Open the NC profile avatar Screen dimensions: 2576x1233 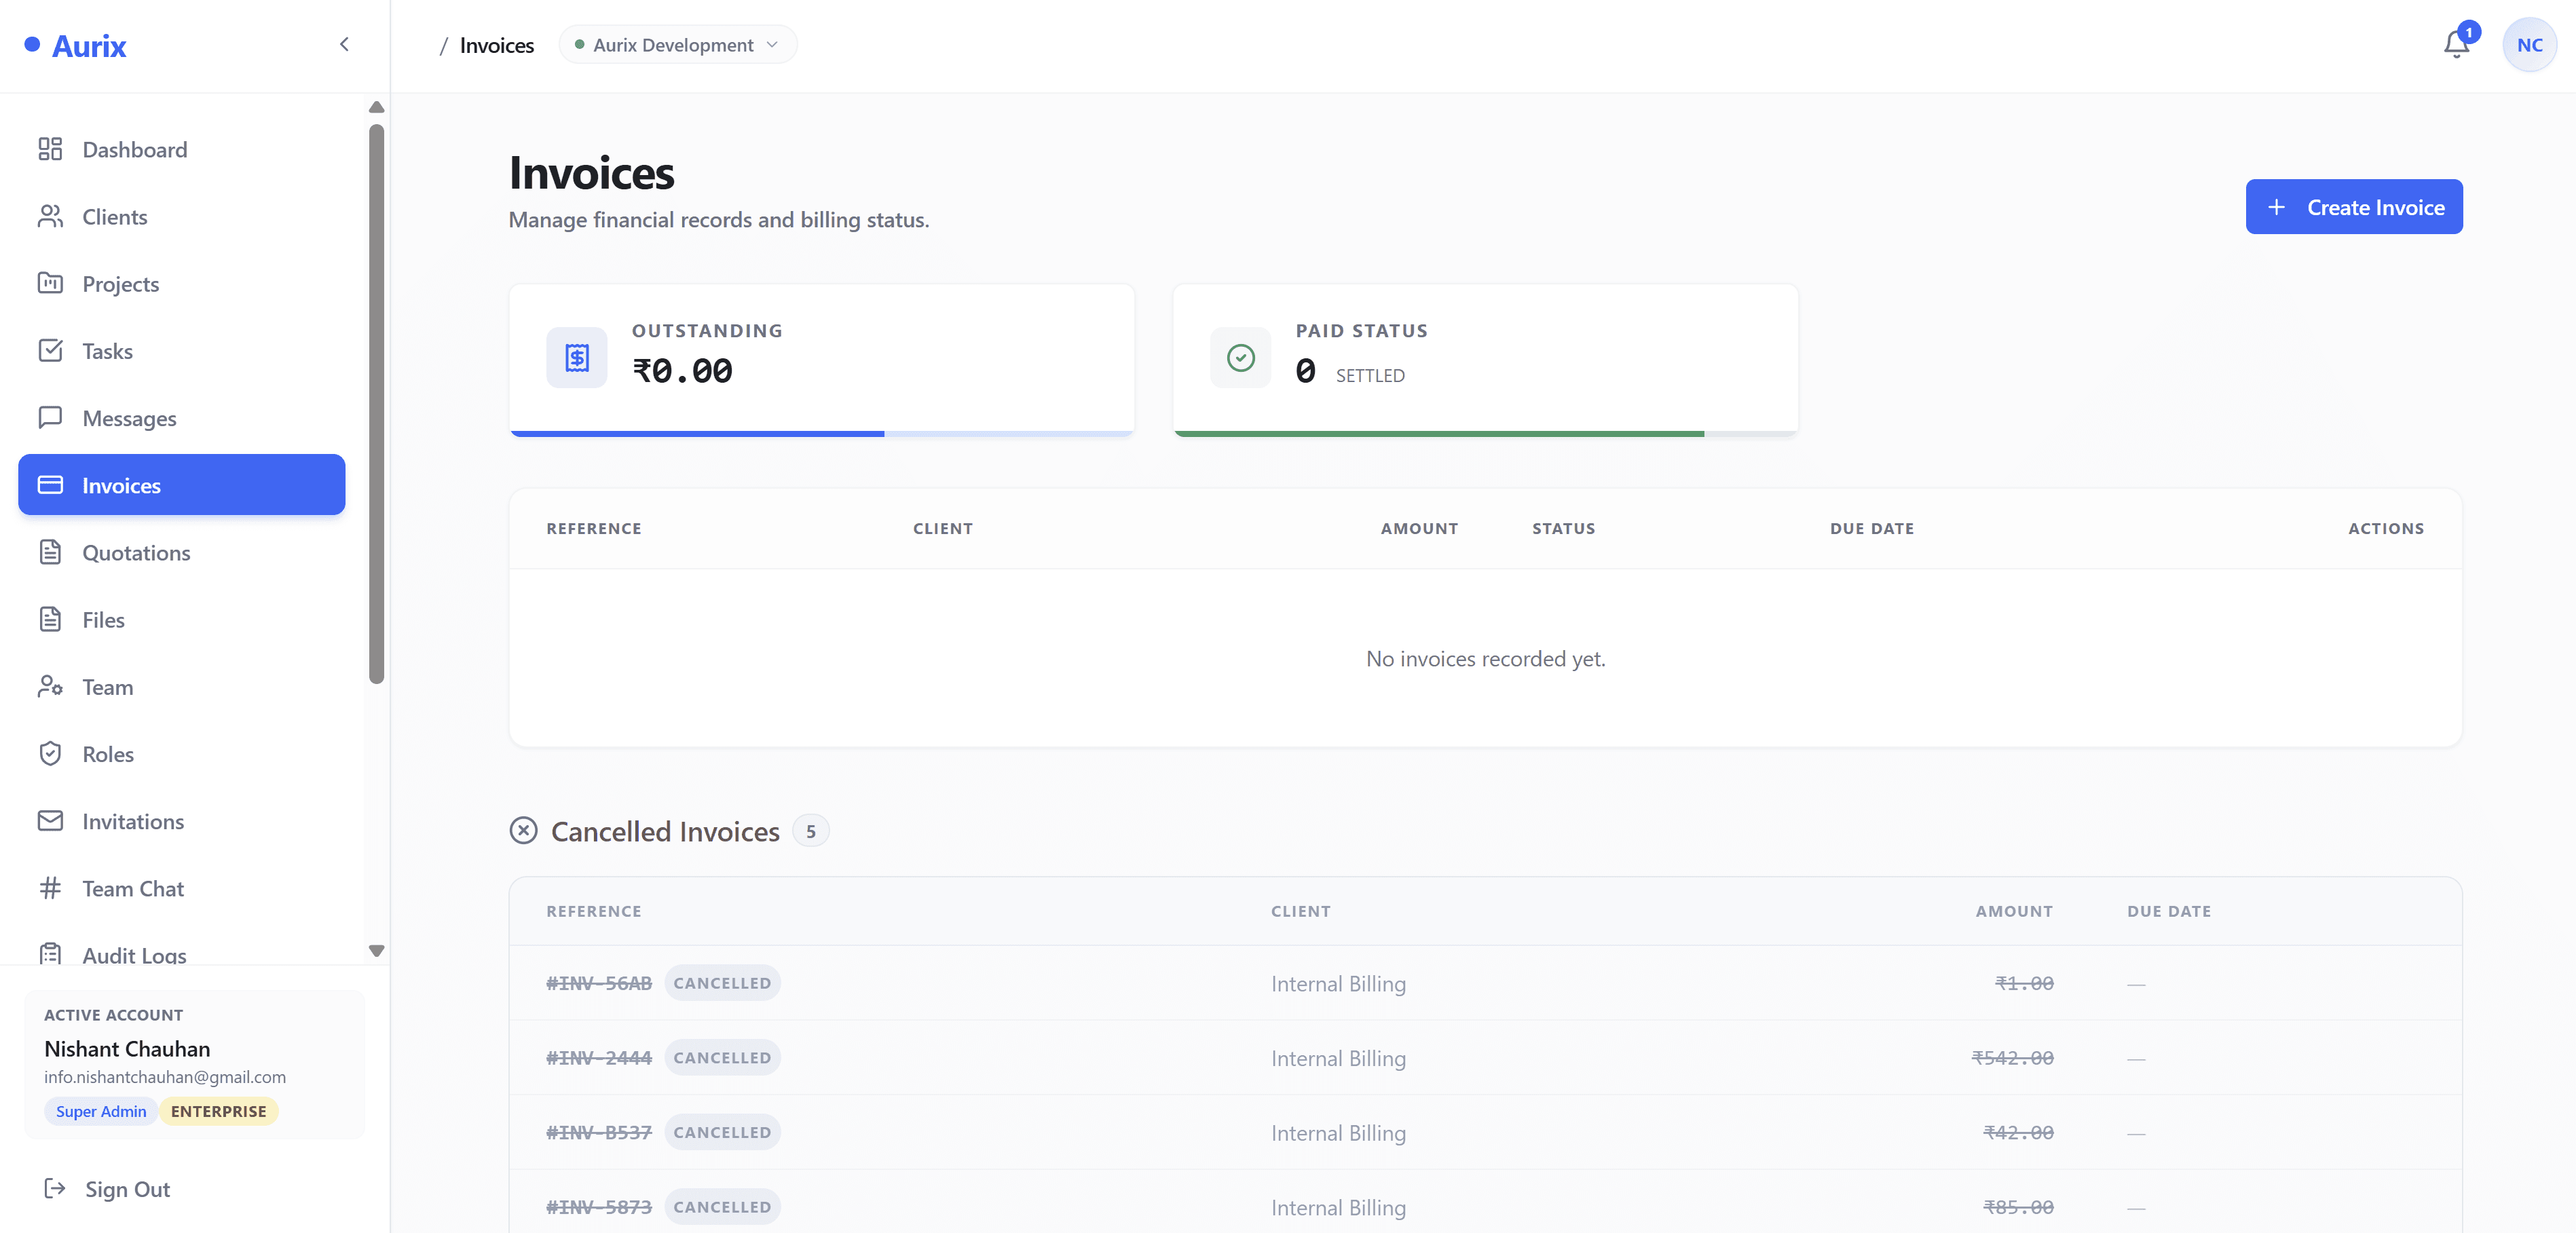point(2529,45)
